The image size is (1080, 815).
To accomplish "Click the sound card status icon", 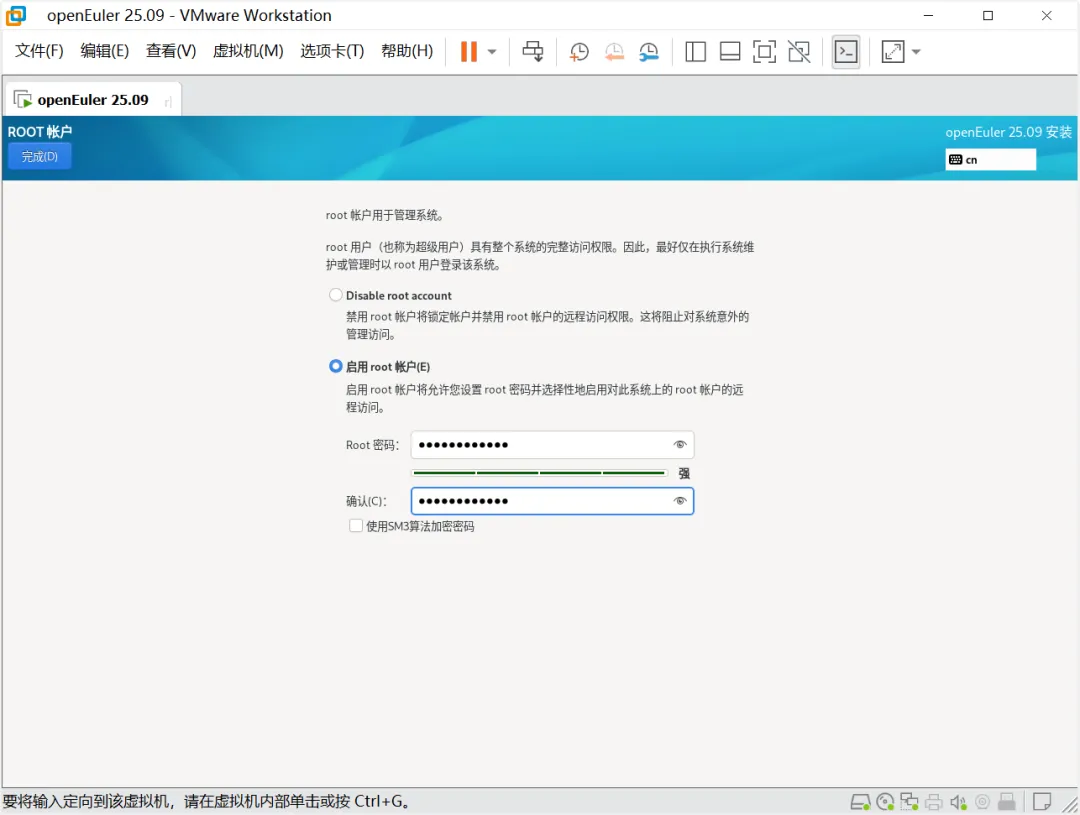I will 958,802.
